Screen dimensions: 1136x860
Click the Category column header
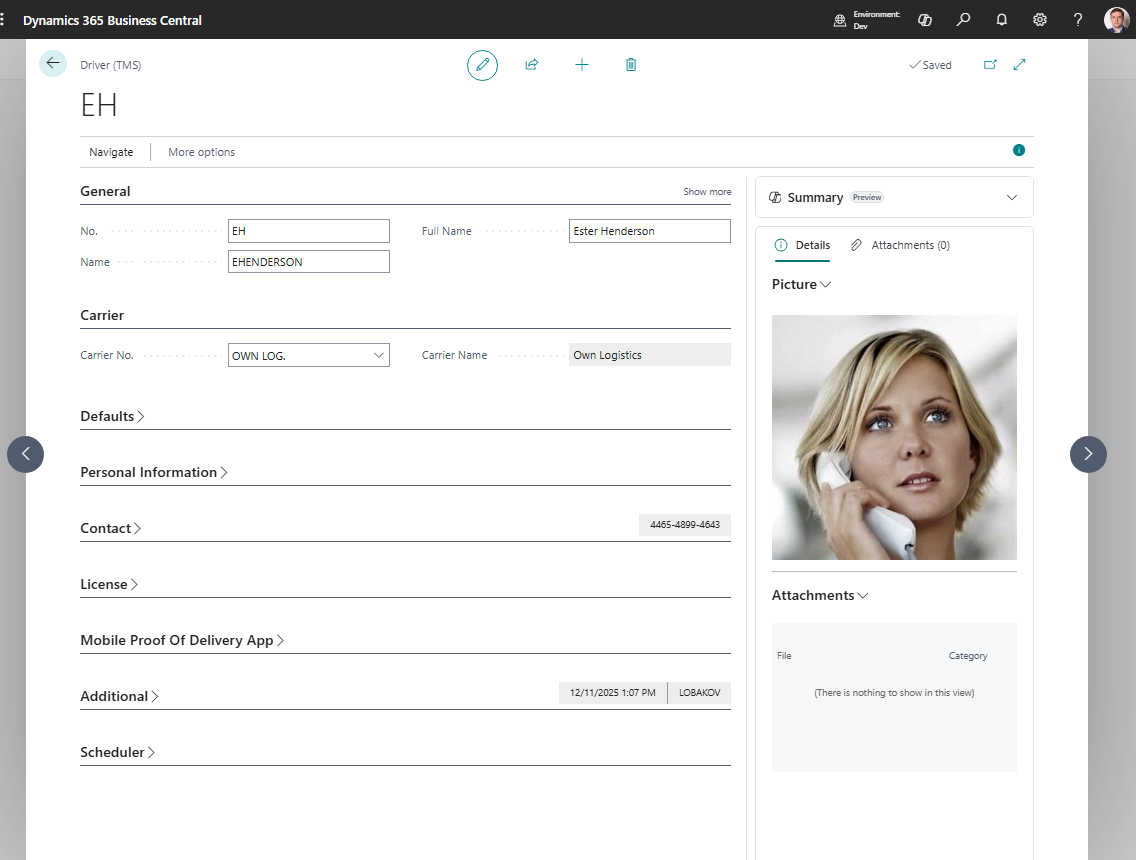coord(968,656)
